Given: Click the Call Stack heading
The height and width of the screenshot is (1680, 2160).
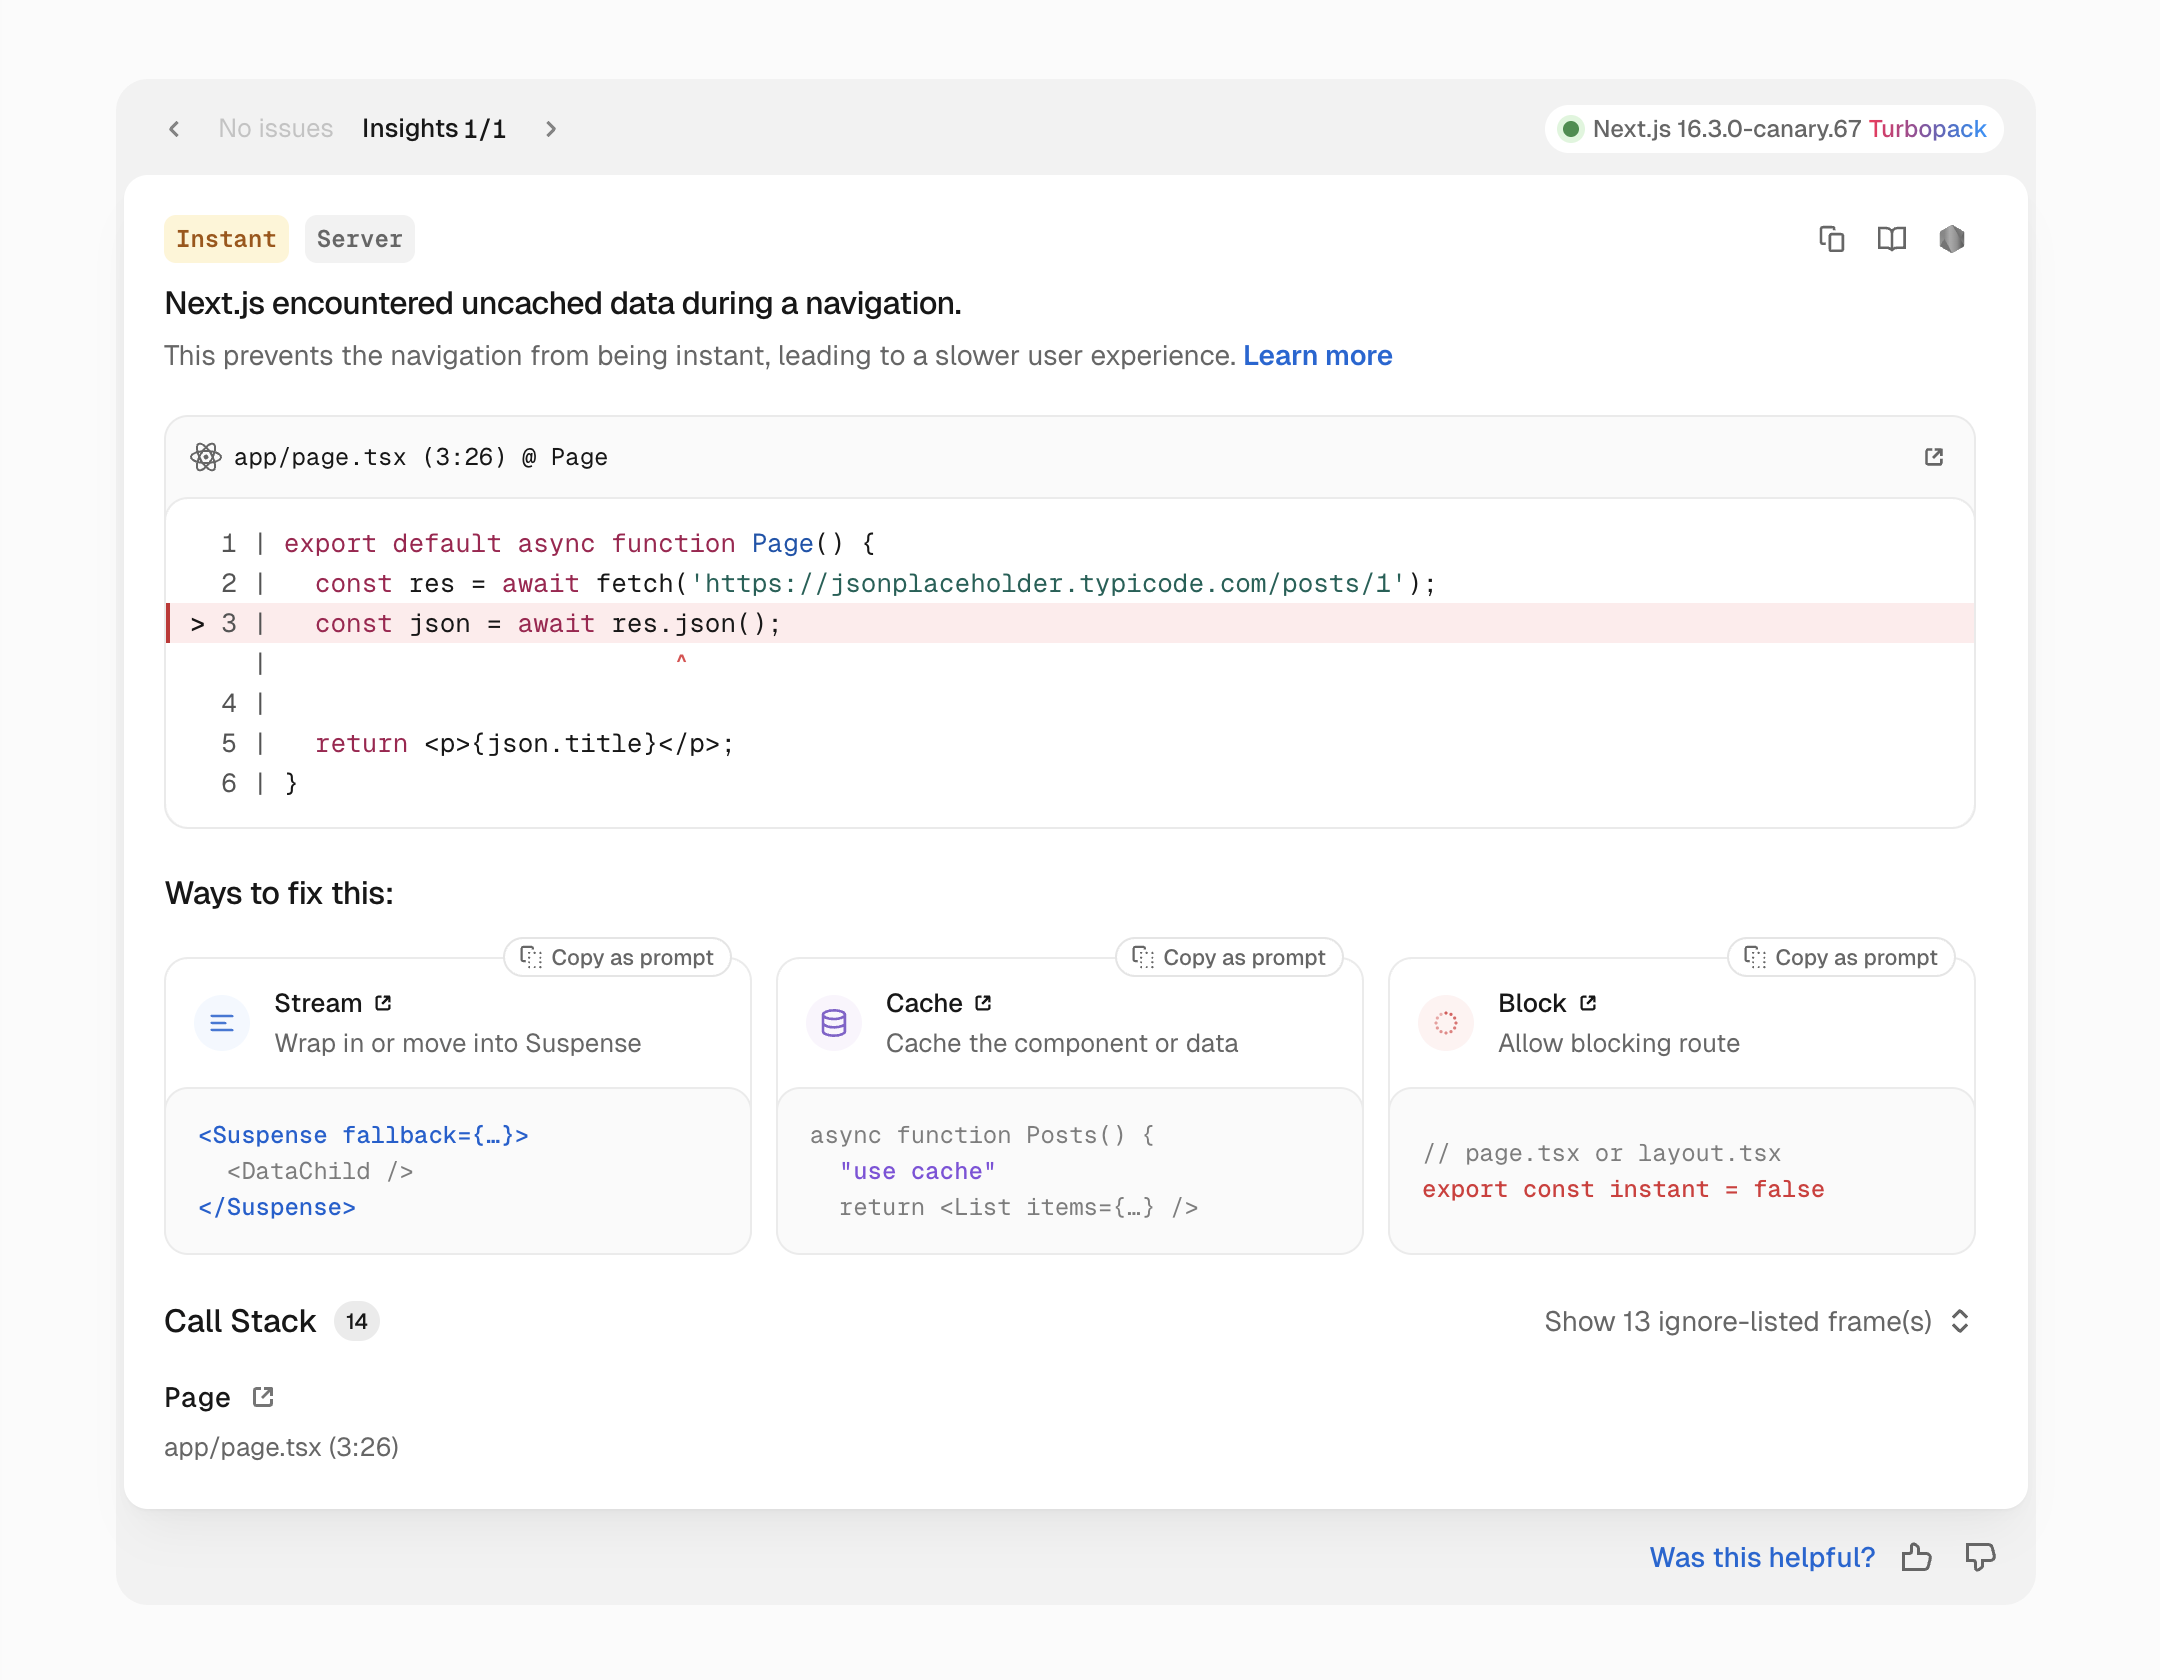Looking at the screenshot, I should pyautogui.click(x=240, y=1322).
